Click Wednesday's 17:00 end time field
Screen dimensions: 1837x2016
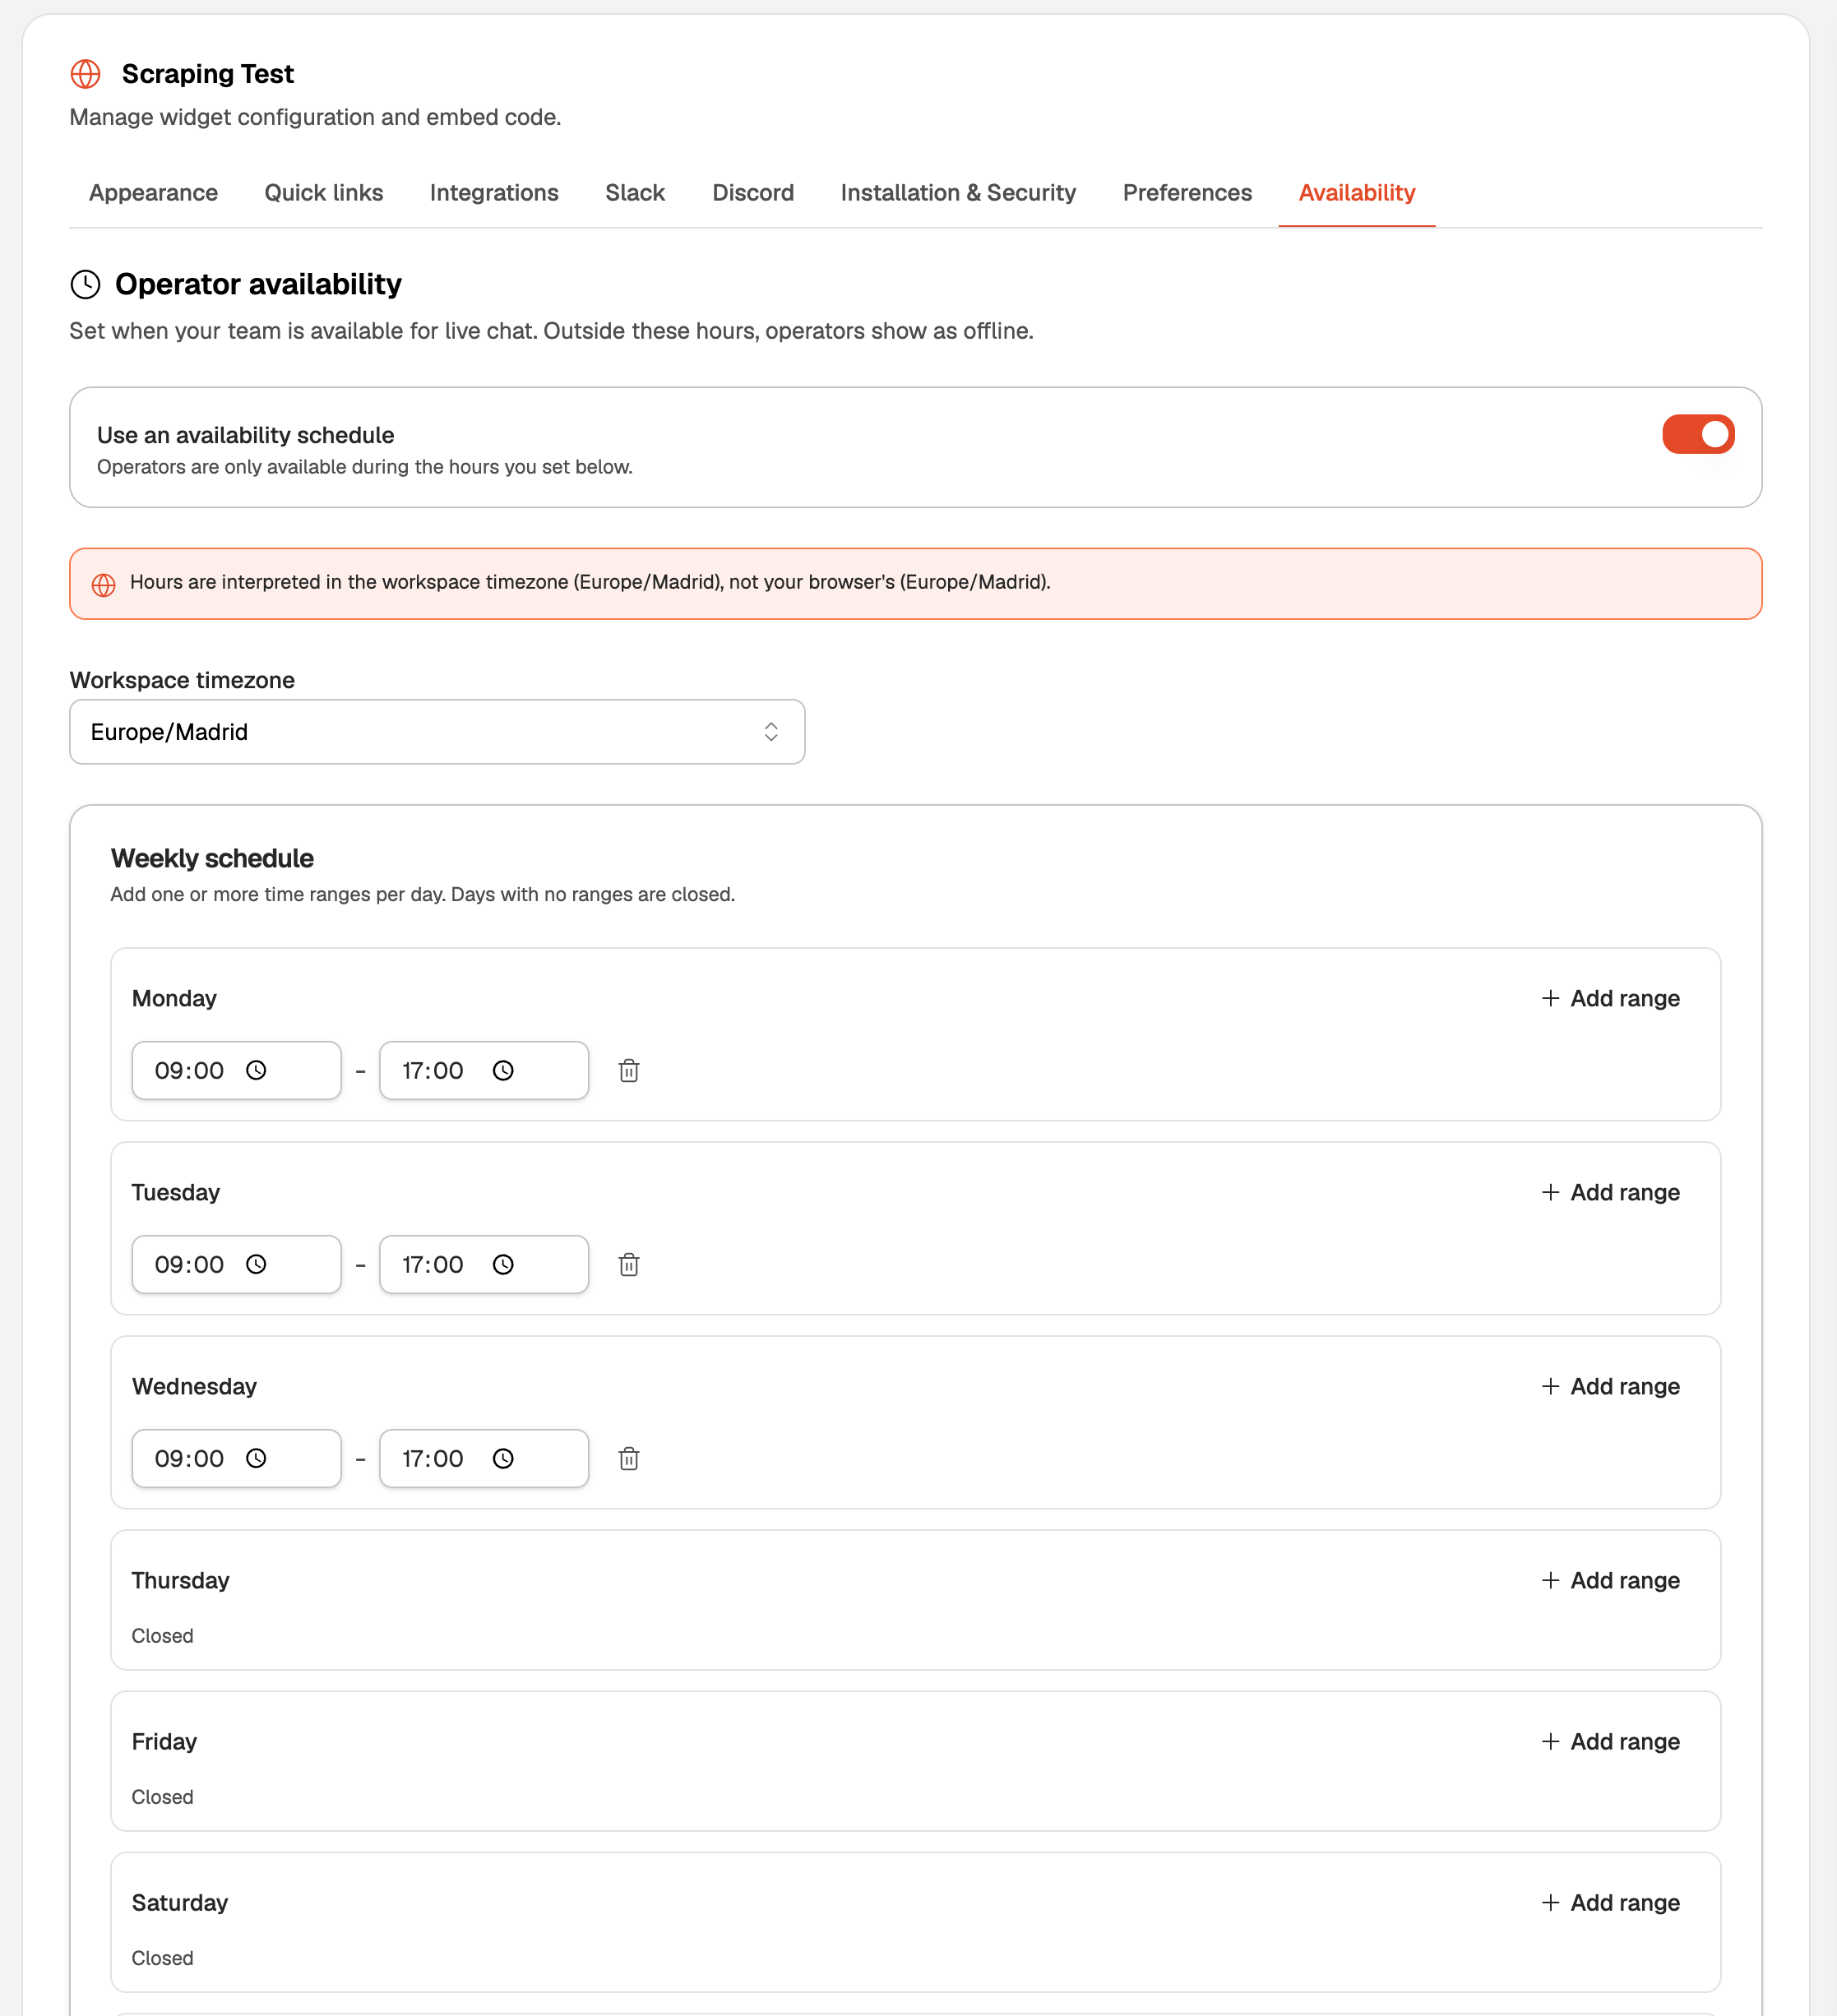484,1459
